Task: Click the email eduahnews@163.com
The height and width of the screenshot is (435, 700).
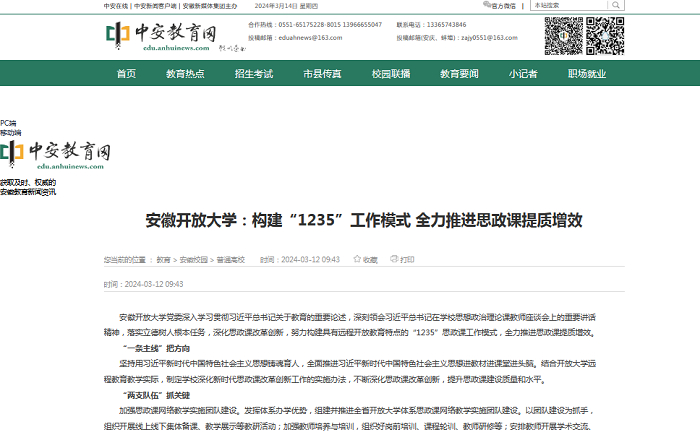Action: point(310,38)
